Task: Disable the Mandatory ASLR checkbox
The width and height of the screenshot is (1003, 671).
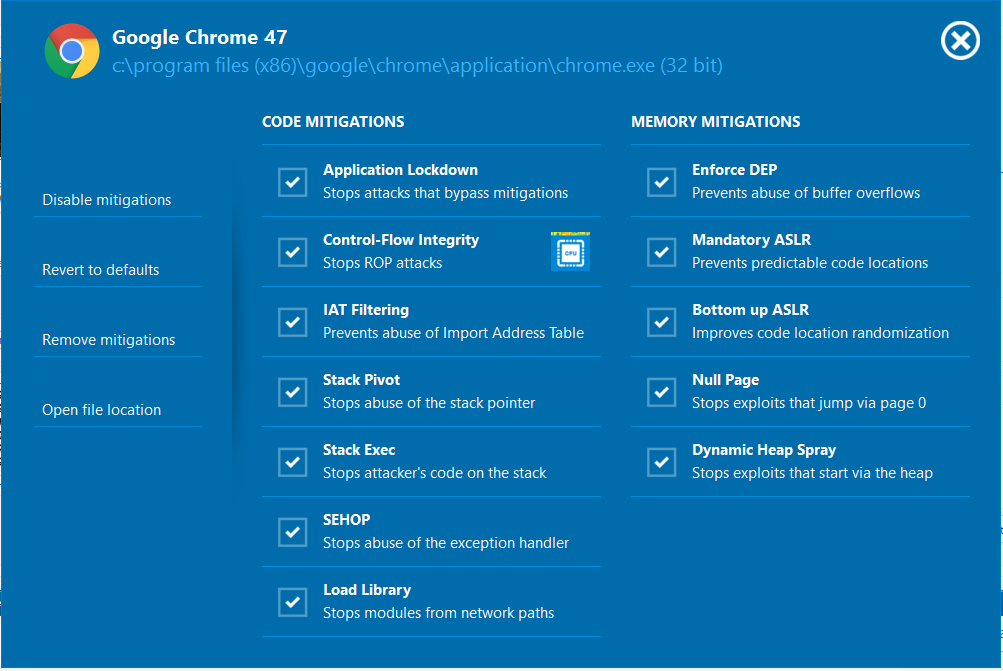Action: (661, 252)
